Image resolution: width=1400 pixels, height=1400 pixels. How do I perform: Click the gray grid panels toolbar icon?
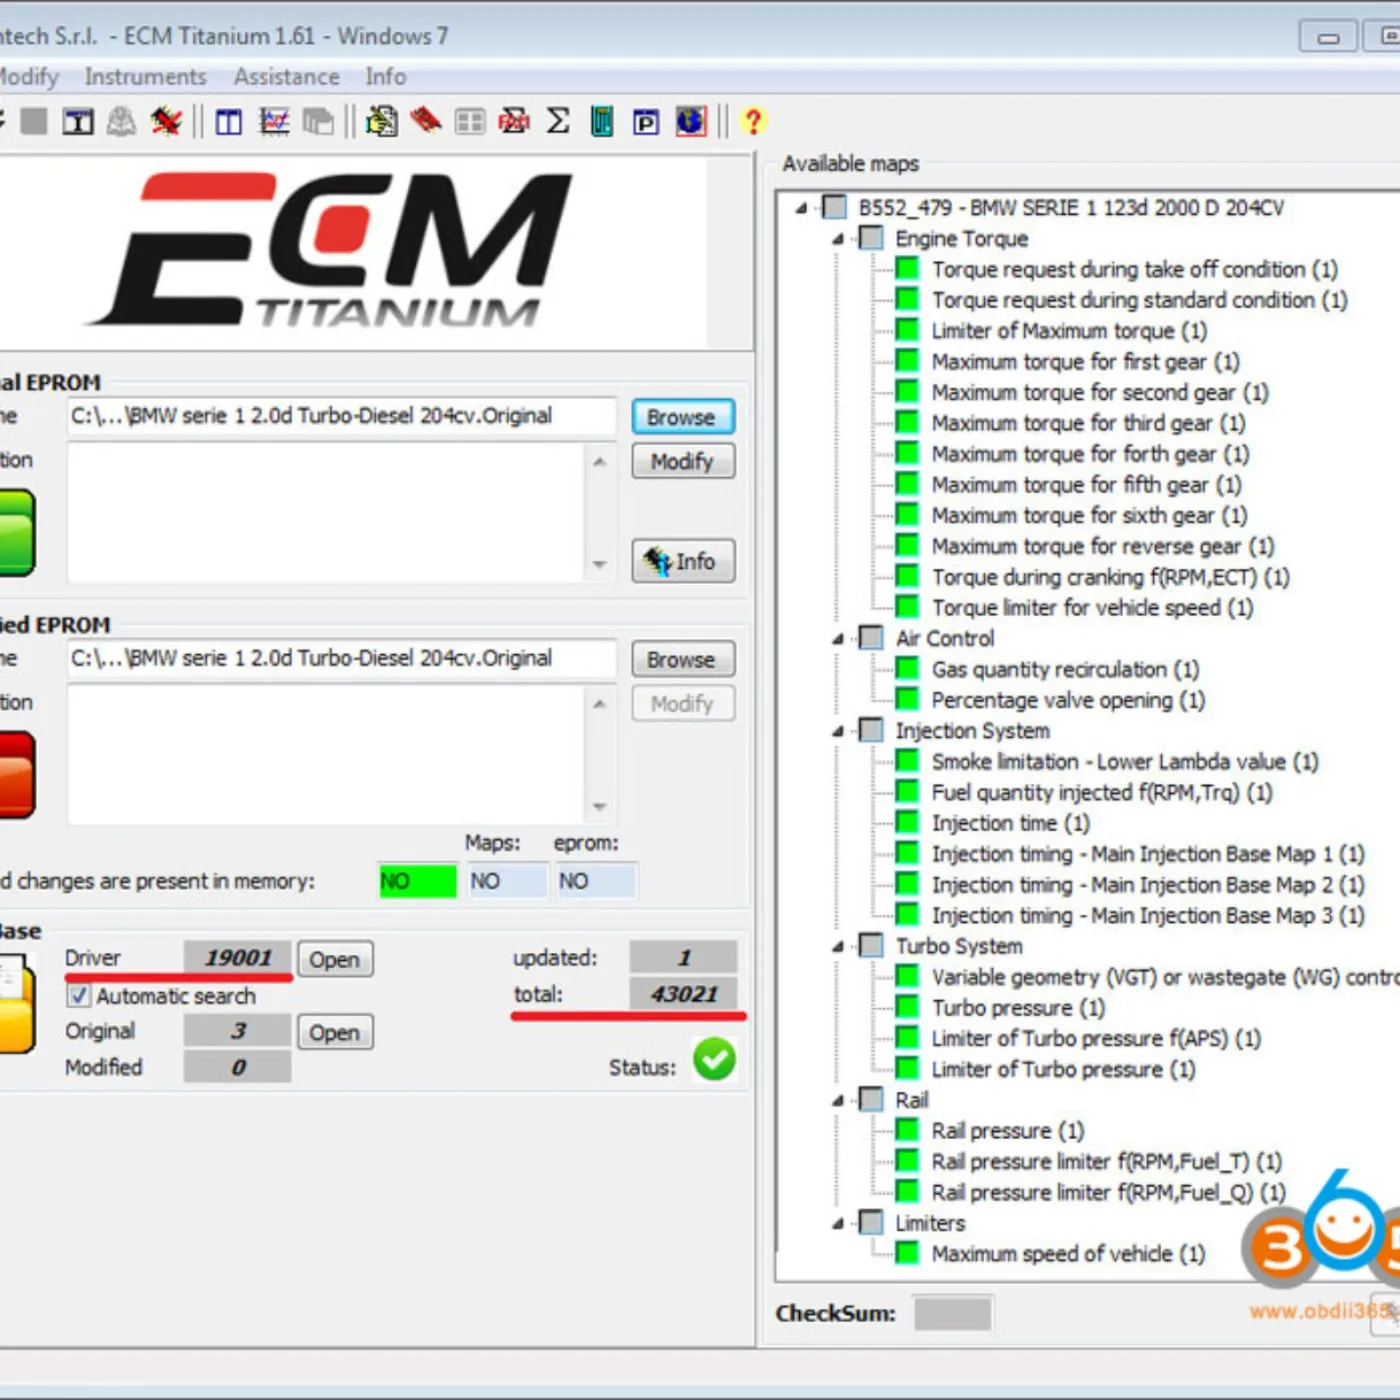coord(469,122)
